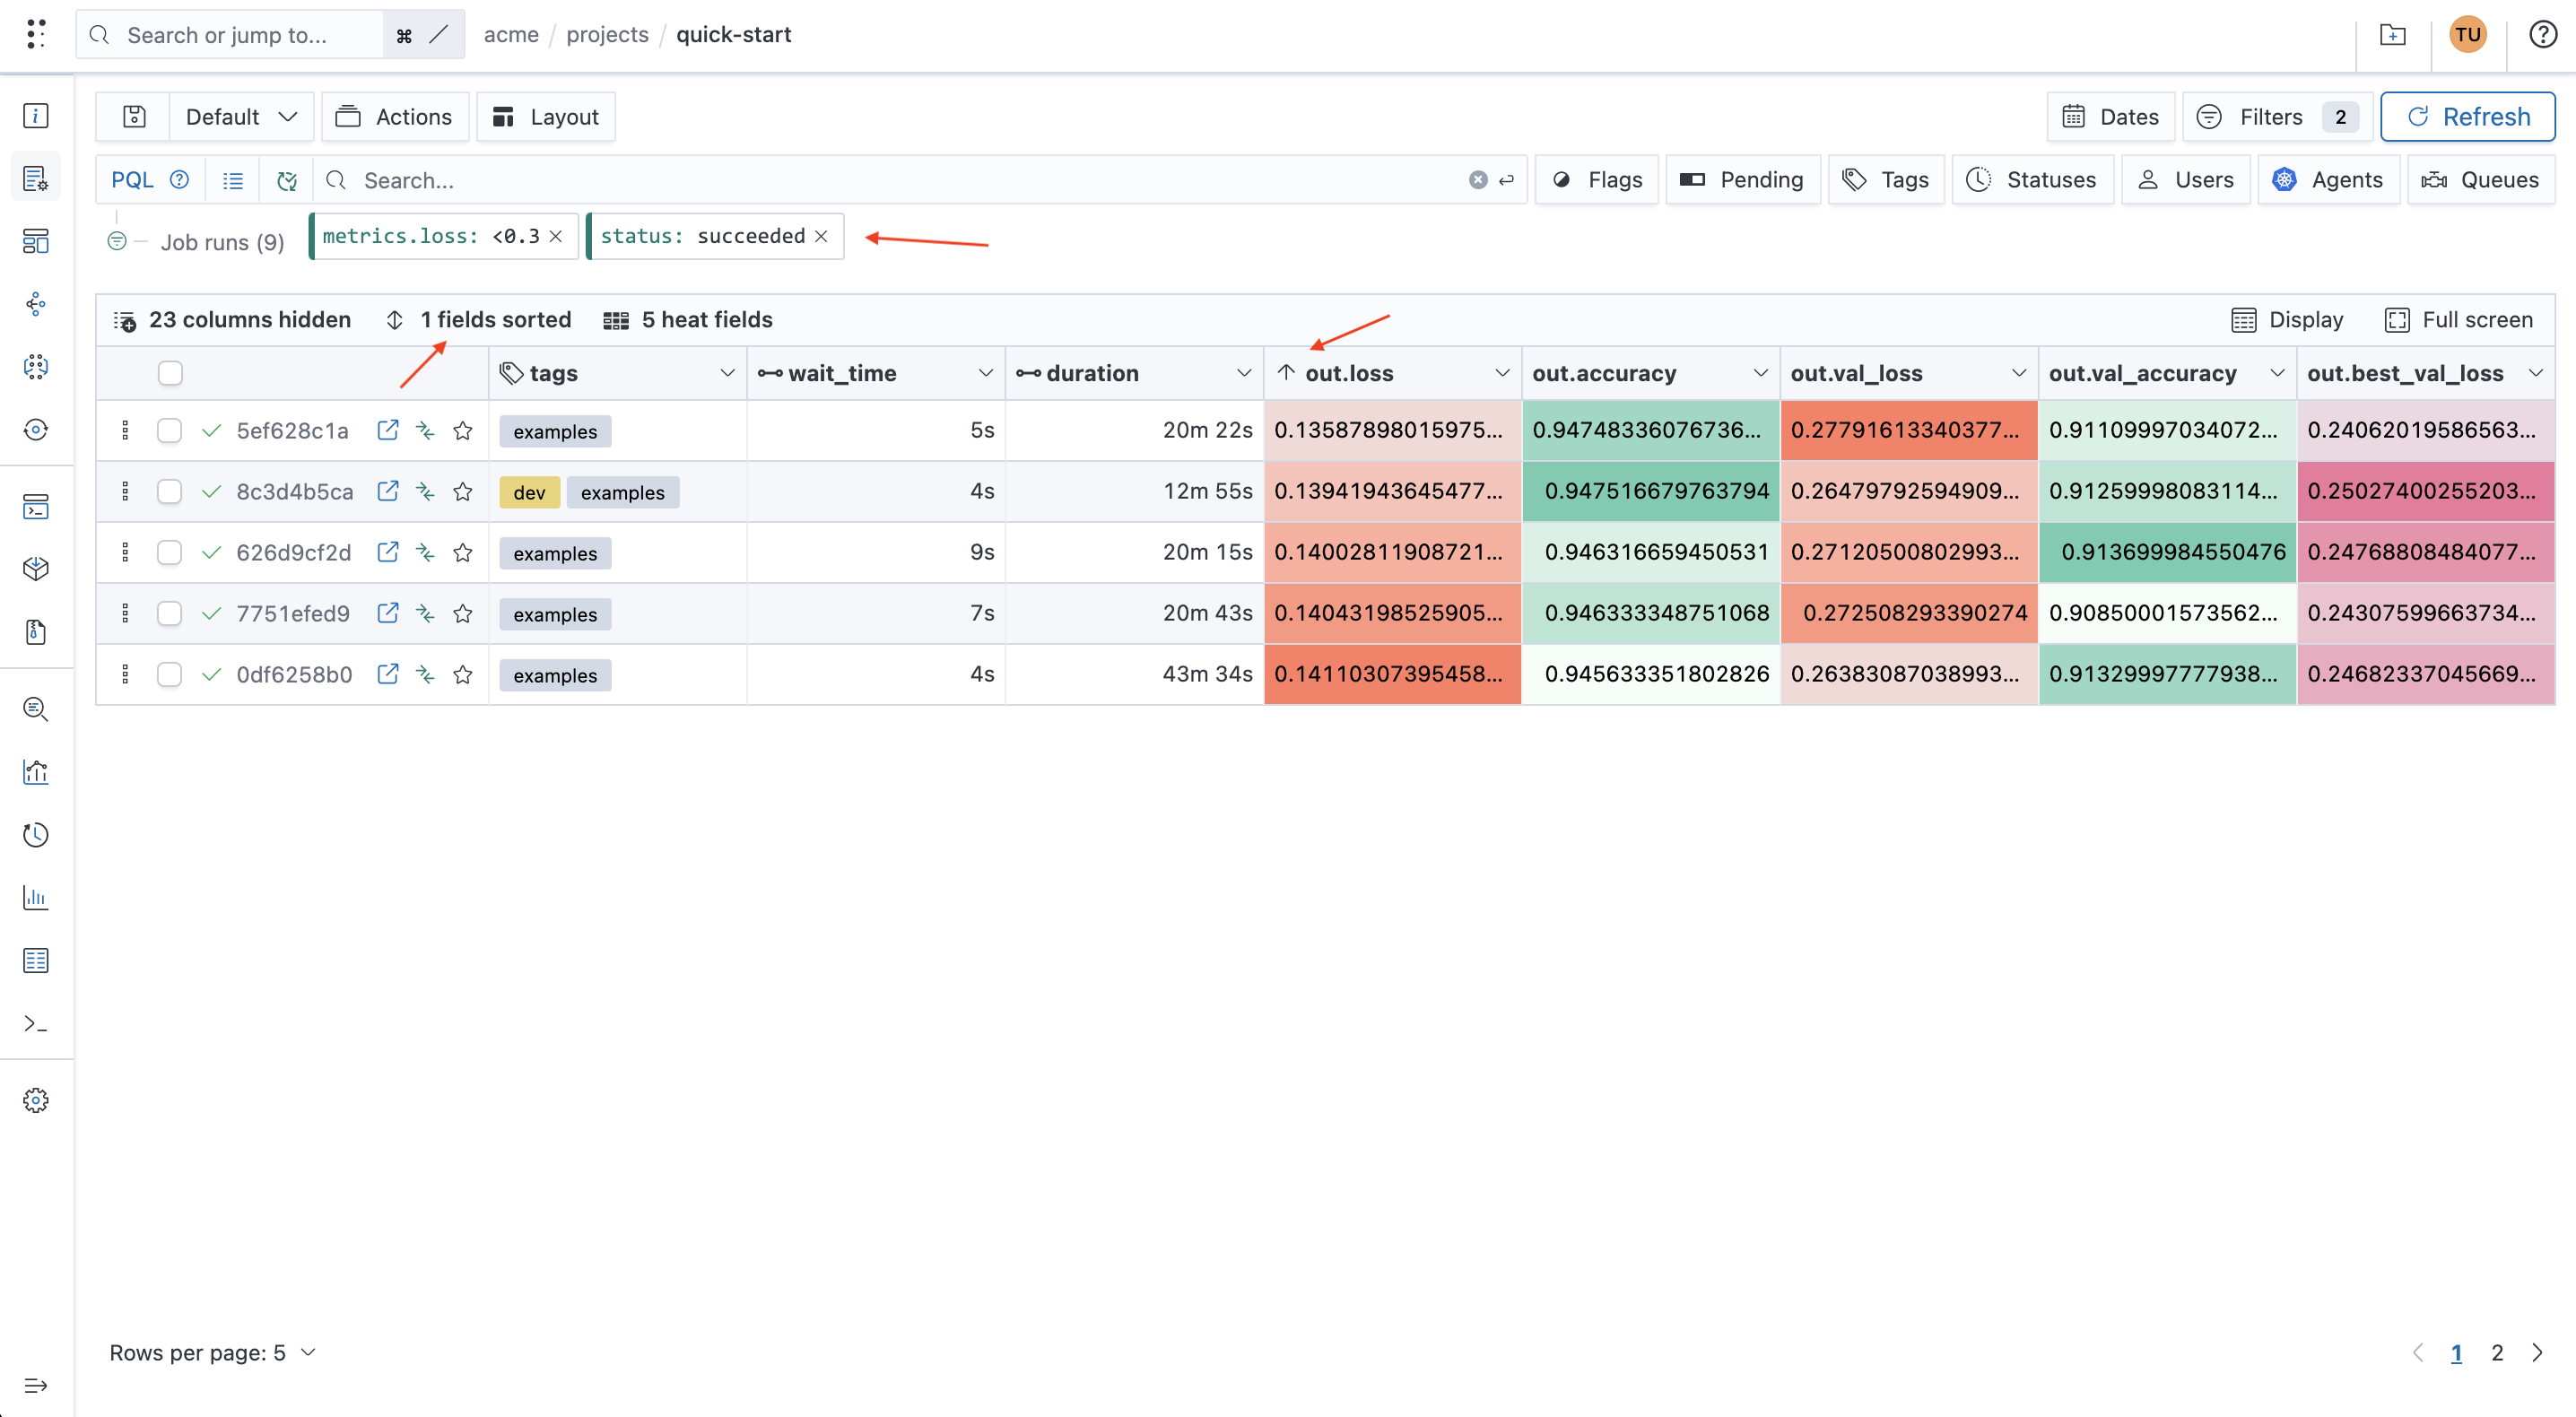The height and width of the screenshot is (1417, 2576).
Task: Open row menu for 7751efed9
Action: tap(125, 613)
